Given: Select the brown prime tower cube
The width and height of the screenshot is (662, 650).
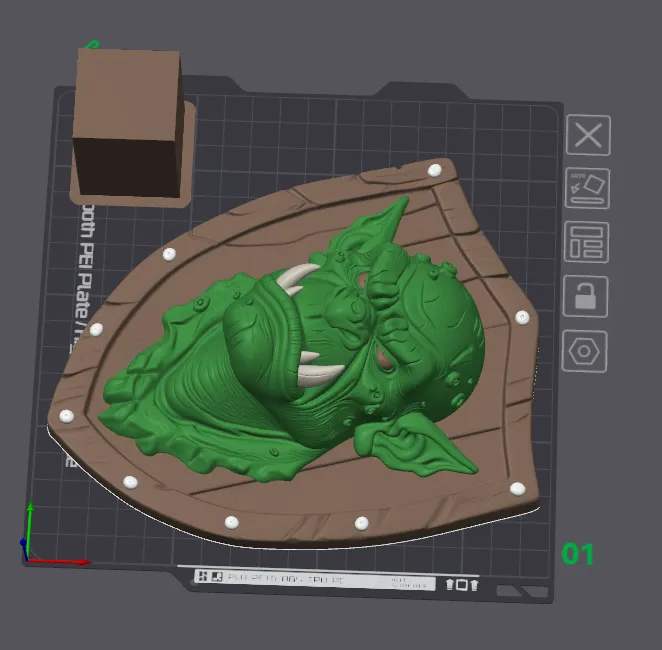Looking at the screenshot, I should 128,122.
